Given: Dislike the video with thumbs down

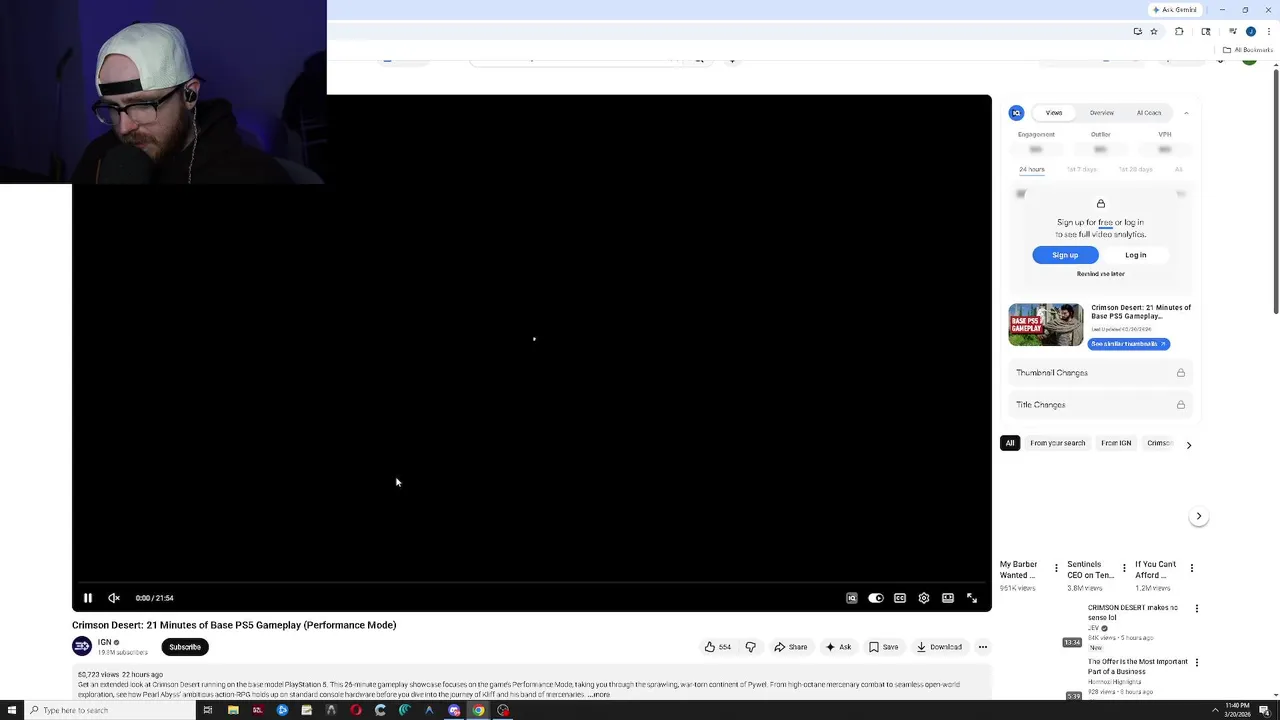Looking at the screenshot, I should (750, 647).
